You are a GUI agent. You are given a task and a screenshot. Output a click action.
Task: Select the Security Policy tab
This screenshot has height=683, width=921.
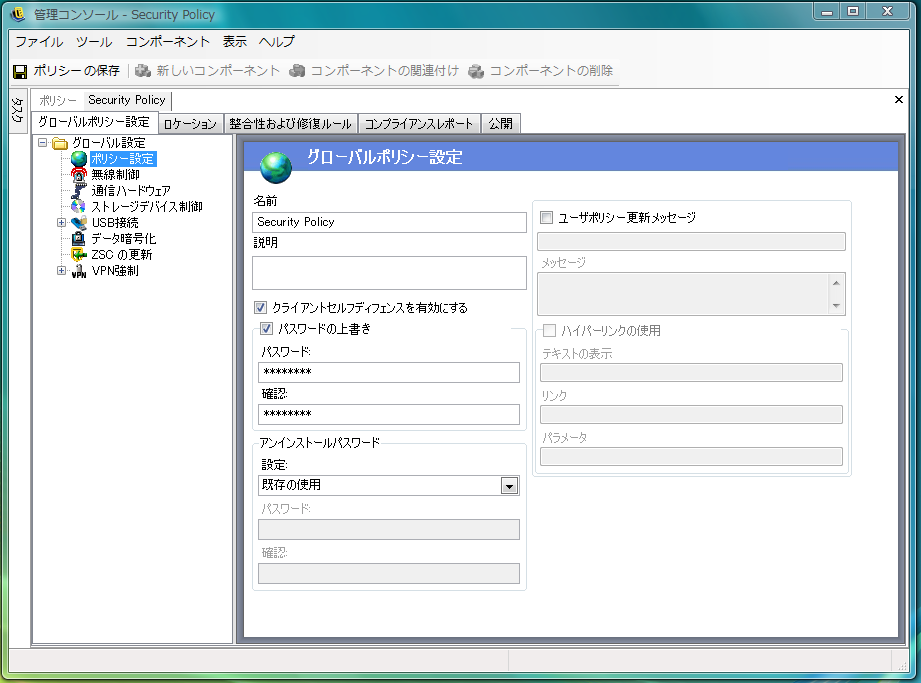pos(127,100)
